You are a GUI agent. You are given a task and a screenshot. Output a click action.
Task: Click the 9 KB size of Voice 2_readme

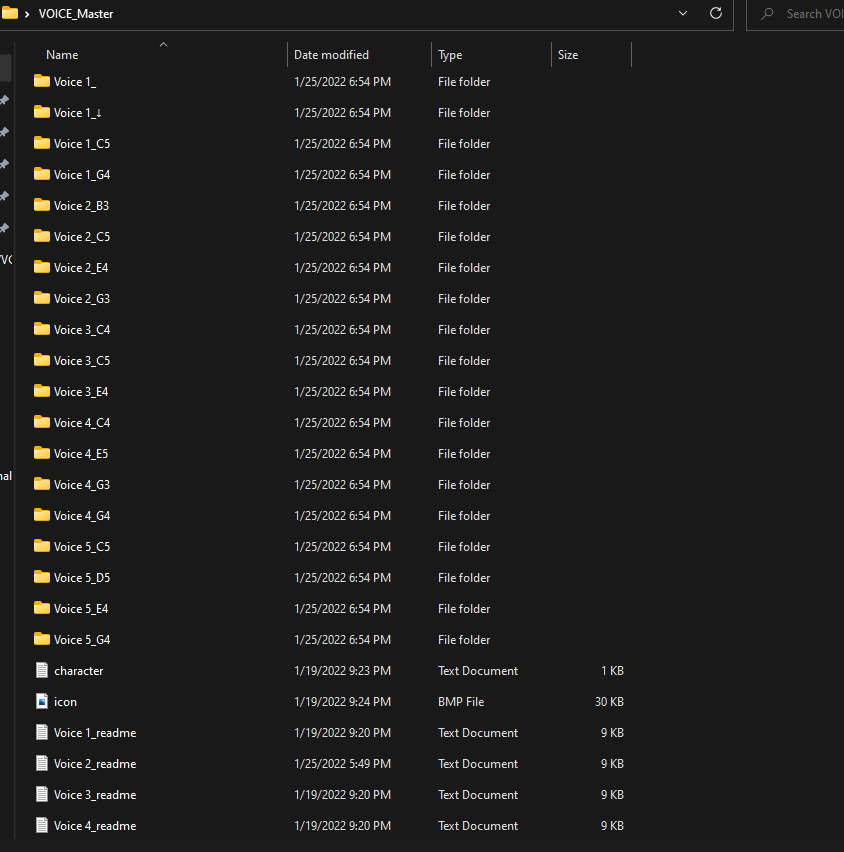pos(612,764)
